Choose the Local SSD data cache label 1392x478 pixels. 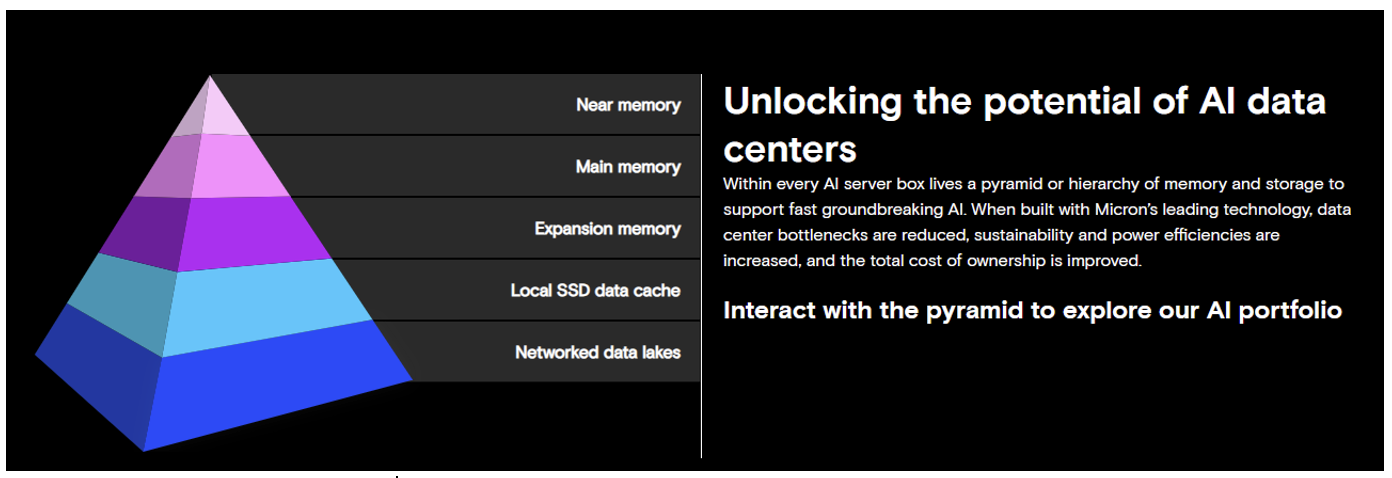(595, 291)
